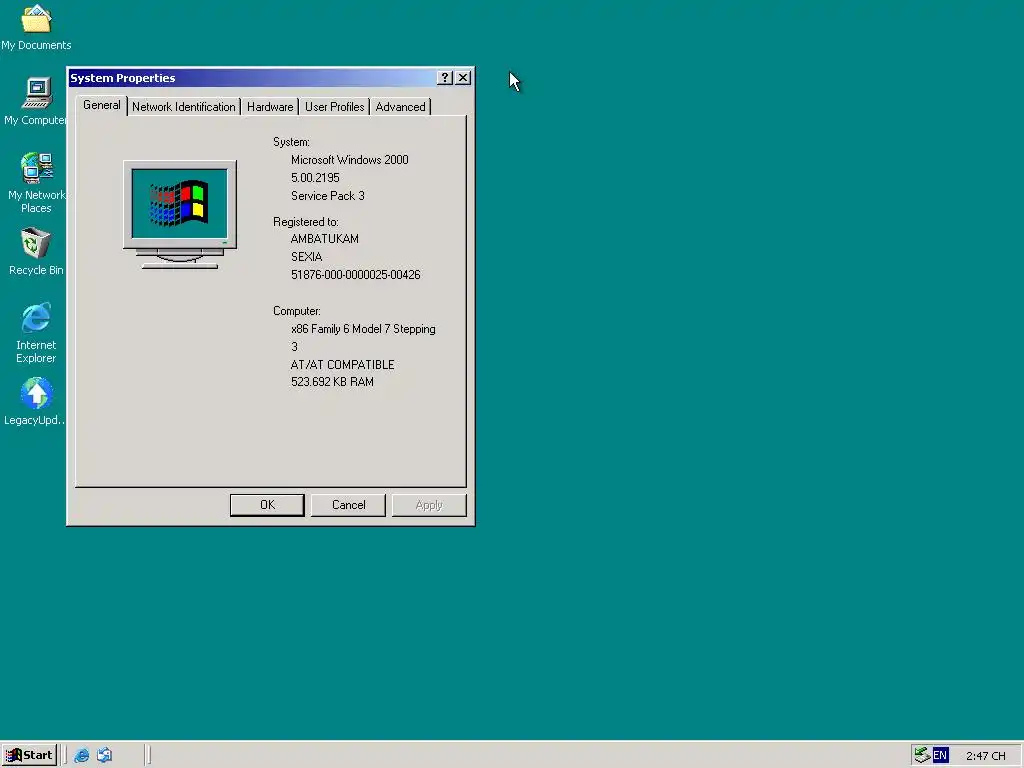Click the 523.692 KB RAM value
This screenshot has width=1024, height=768.
[332, 382]
